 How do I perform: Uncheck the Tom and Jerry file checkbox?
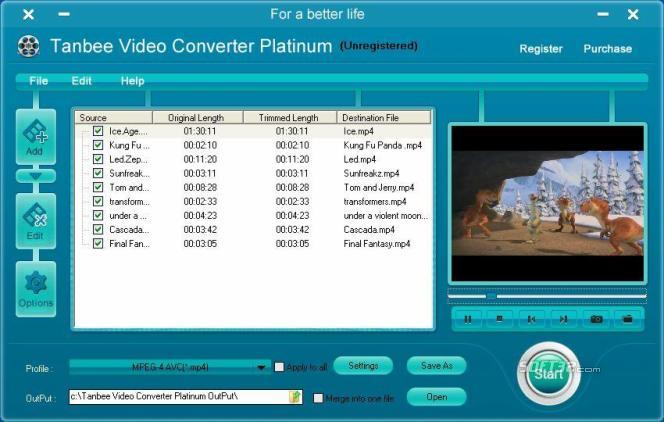point(98,187)
